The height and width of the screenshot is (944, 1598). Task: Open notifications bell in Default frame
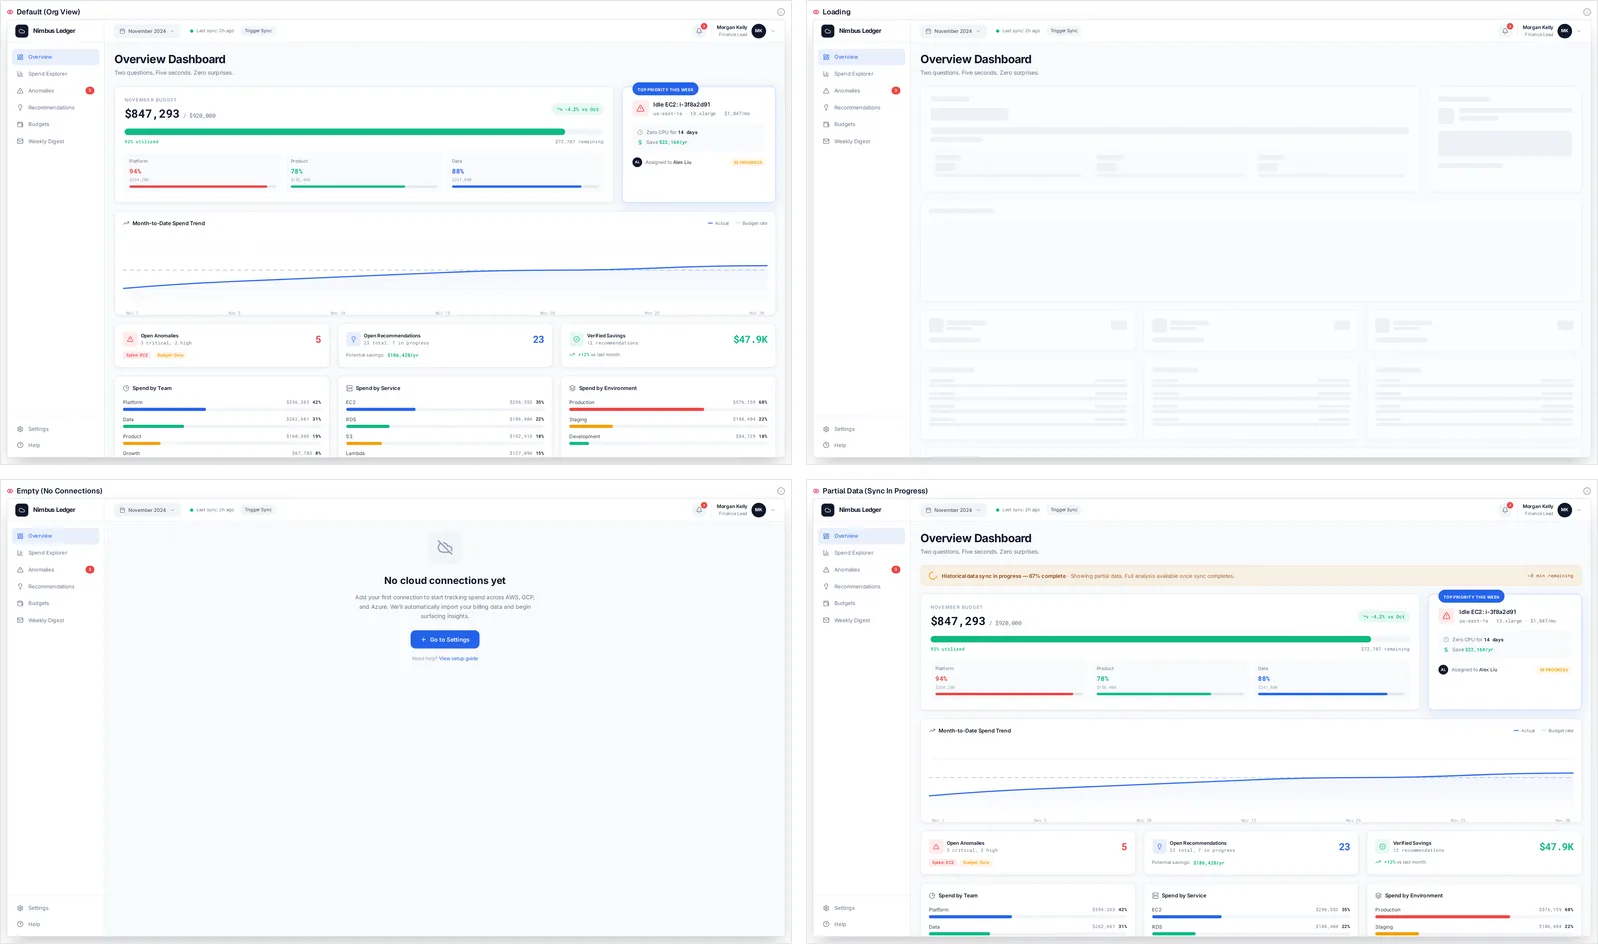point(700,31)
